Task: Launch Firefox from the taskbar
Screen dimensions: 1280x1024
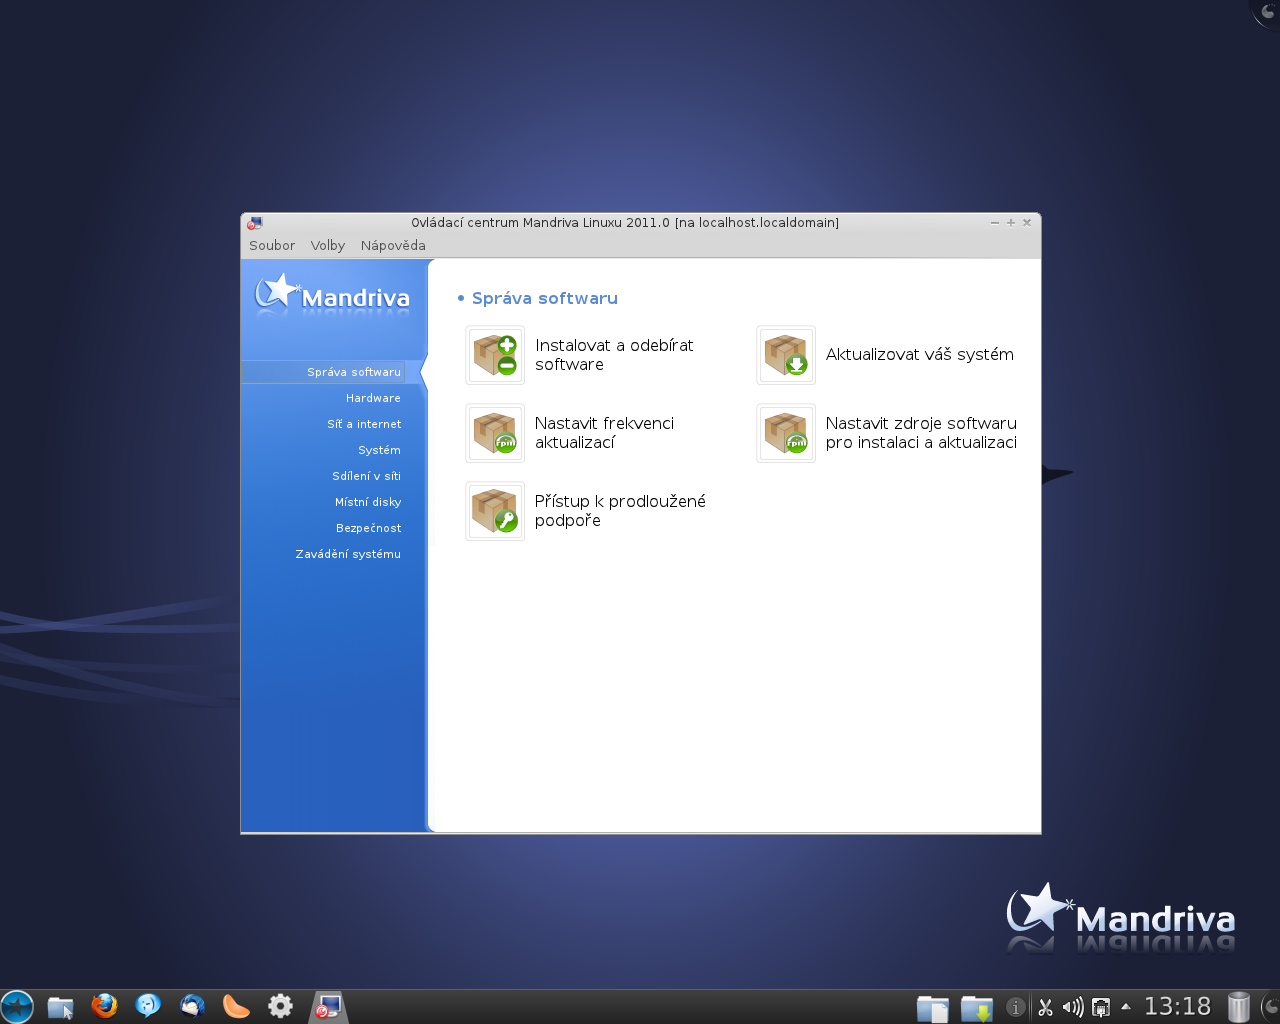Action: [104, 1006]
